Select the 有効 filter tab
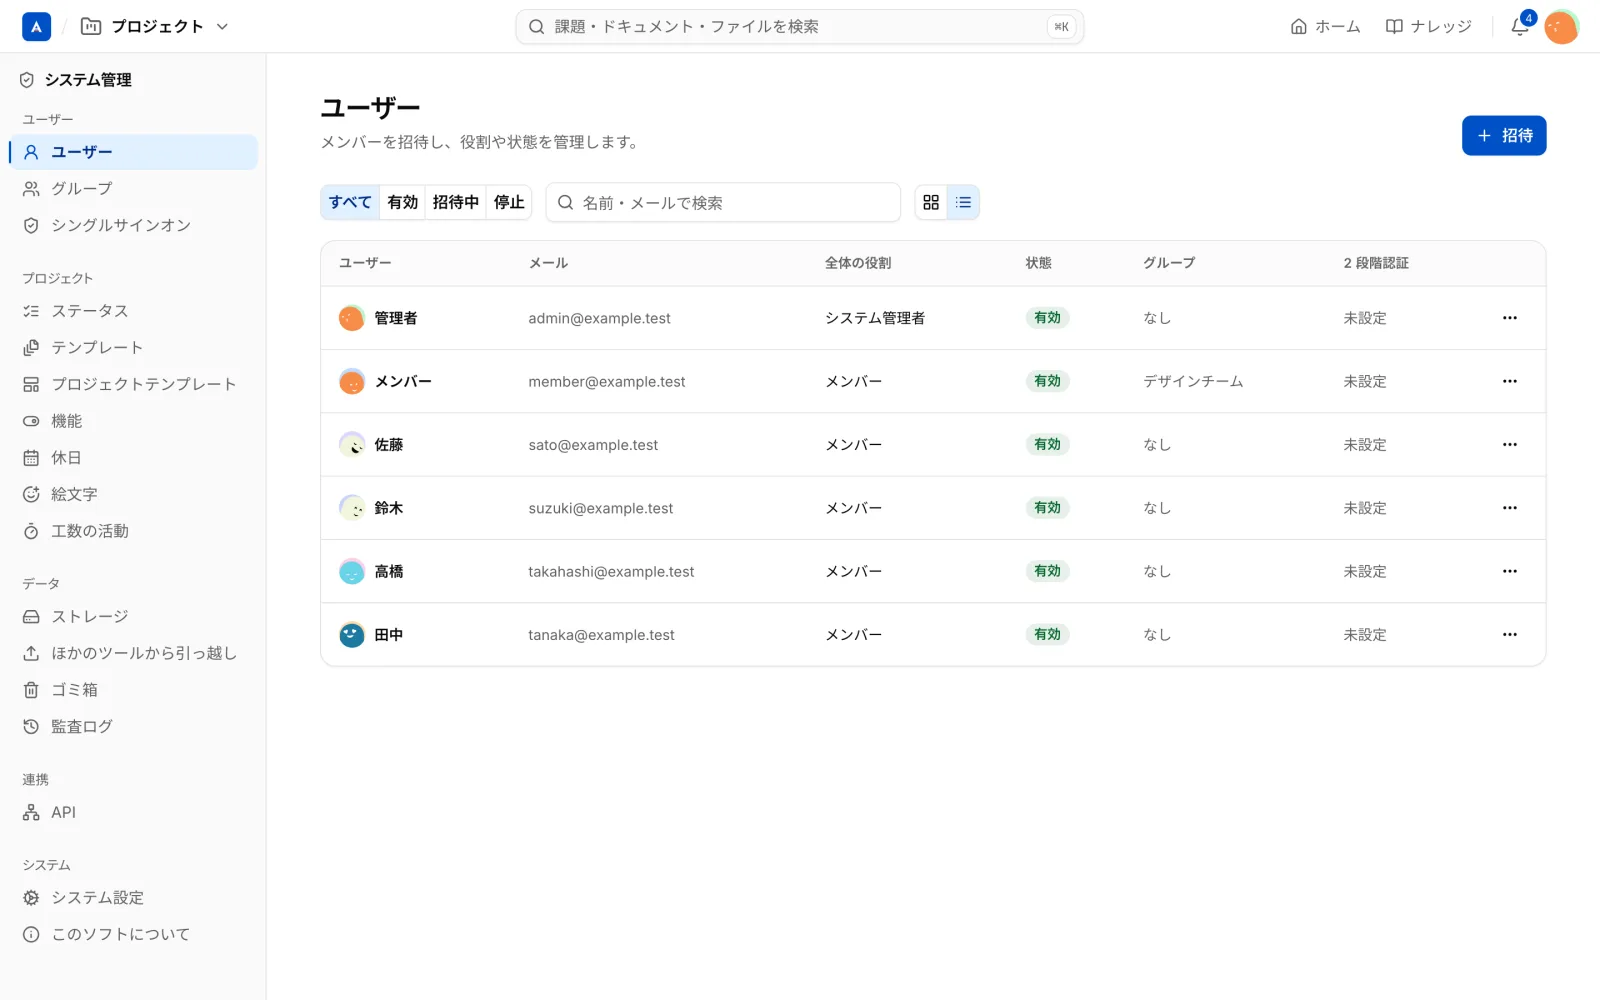This screenshot has width=1600, height=1000. coord(403,203)
